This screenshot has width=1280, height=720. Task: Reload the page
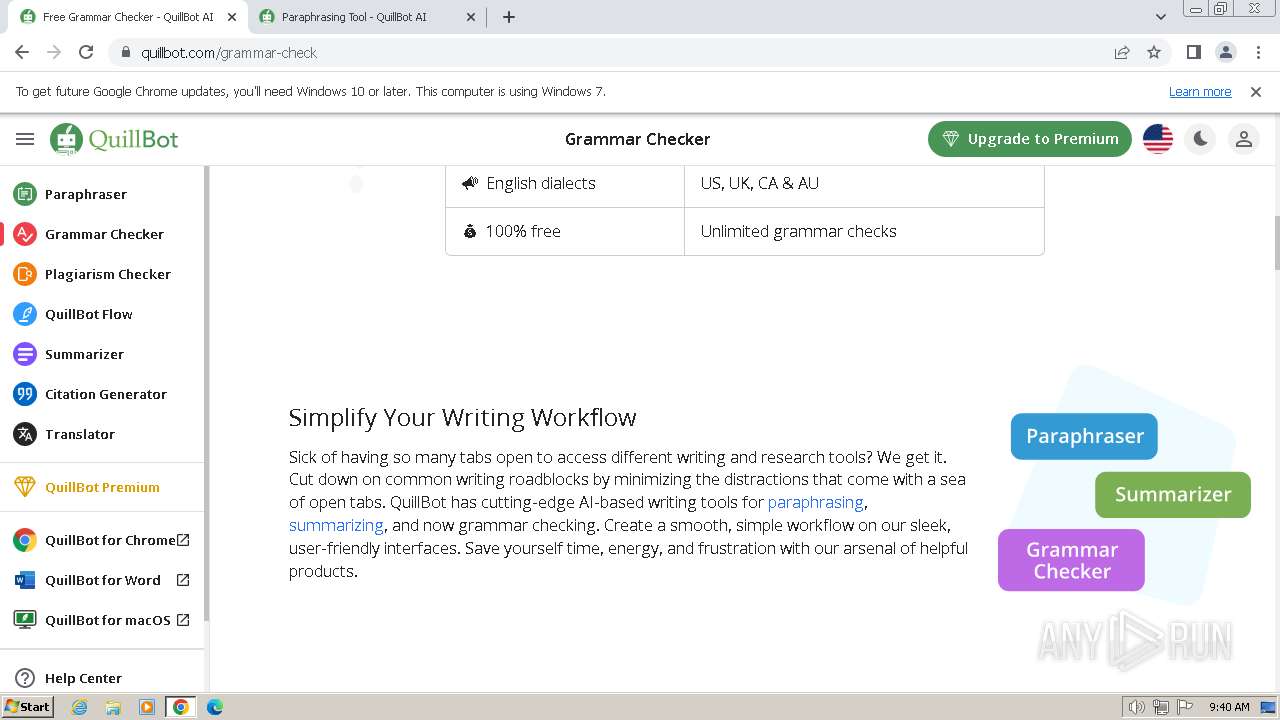pos(86,53)
